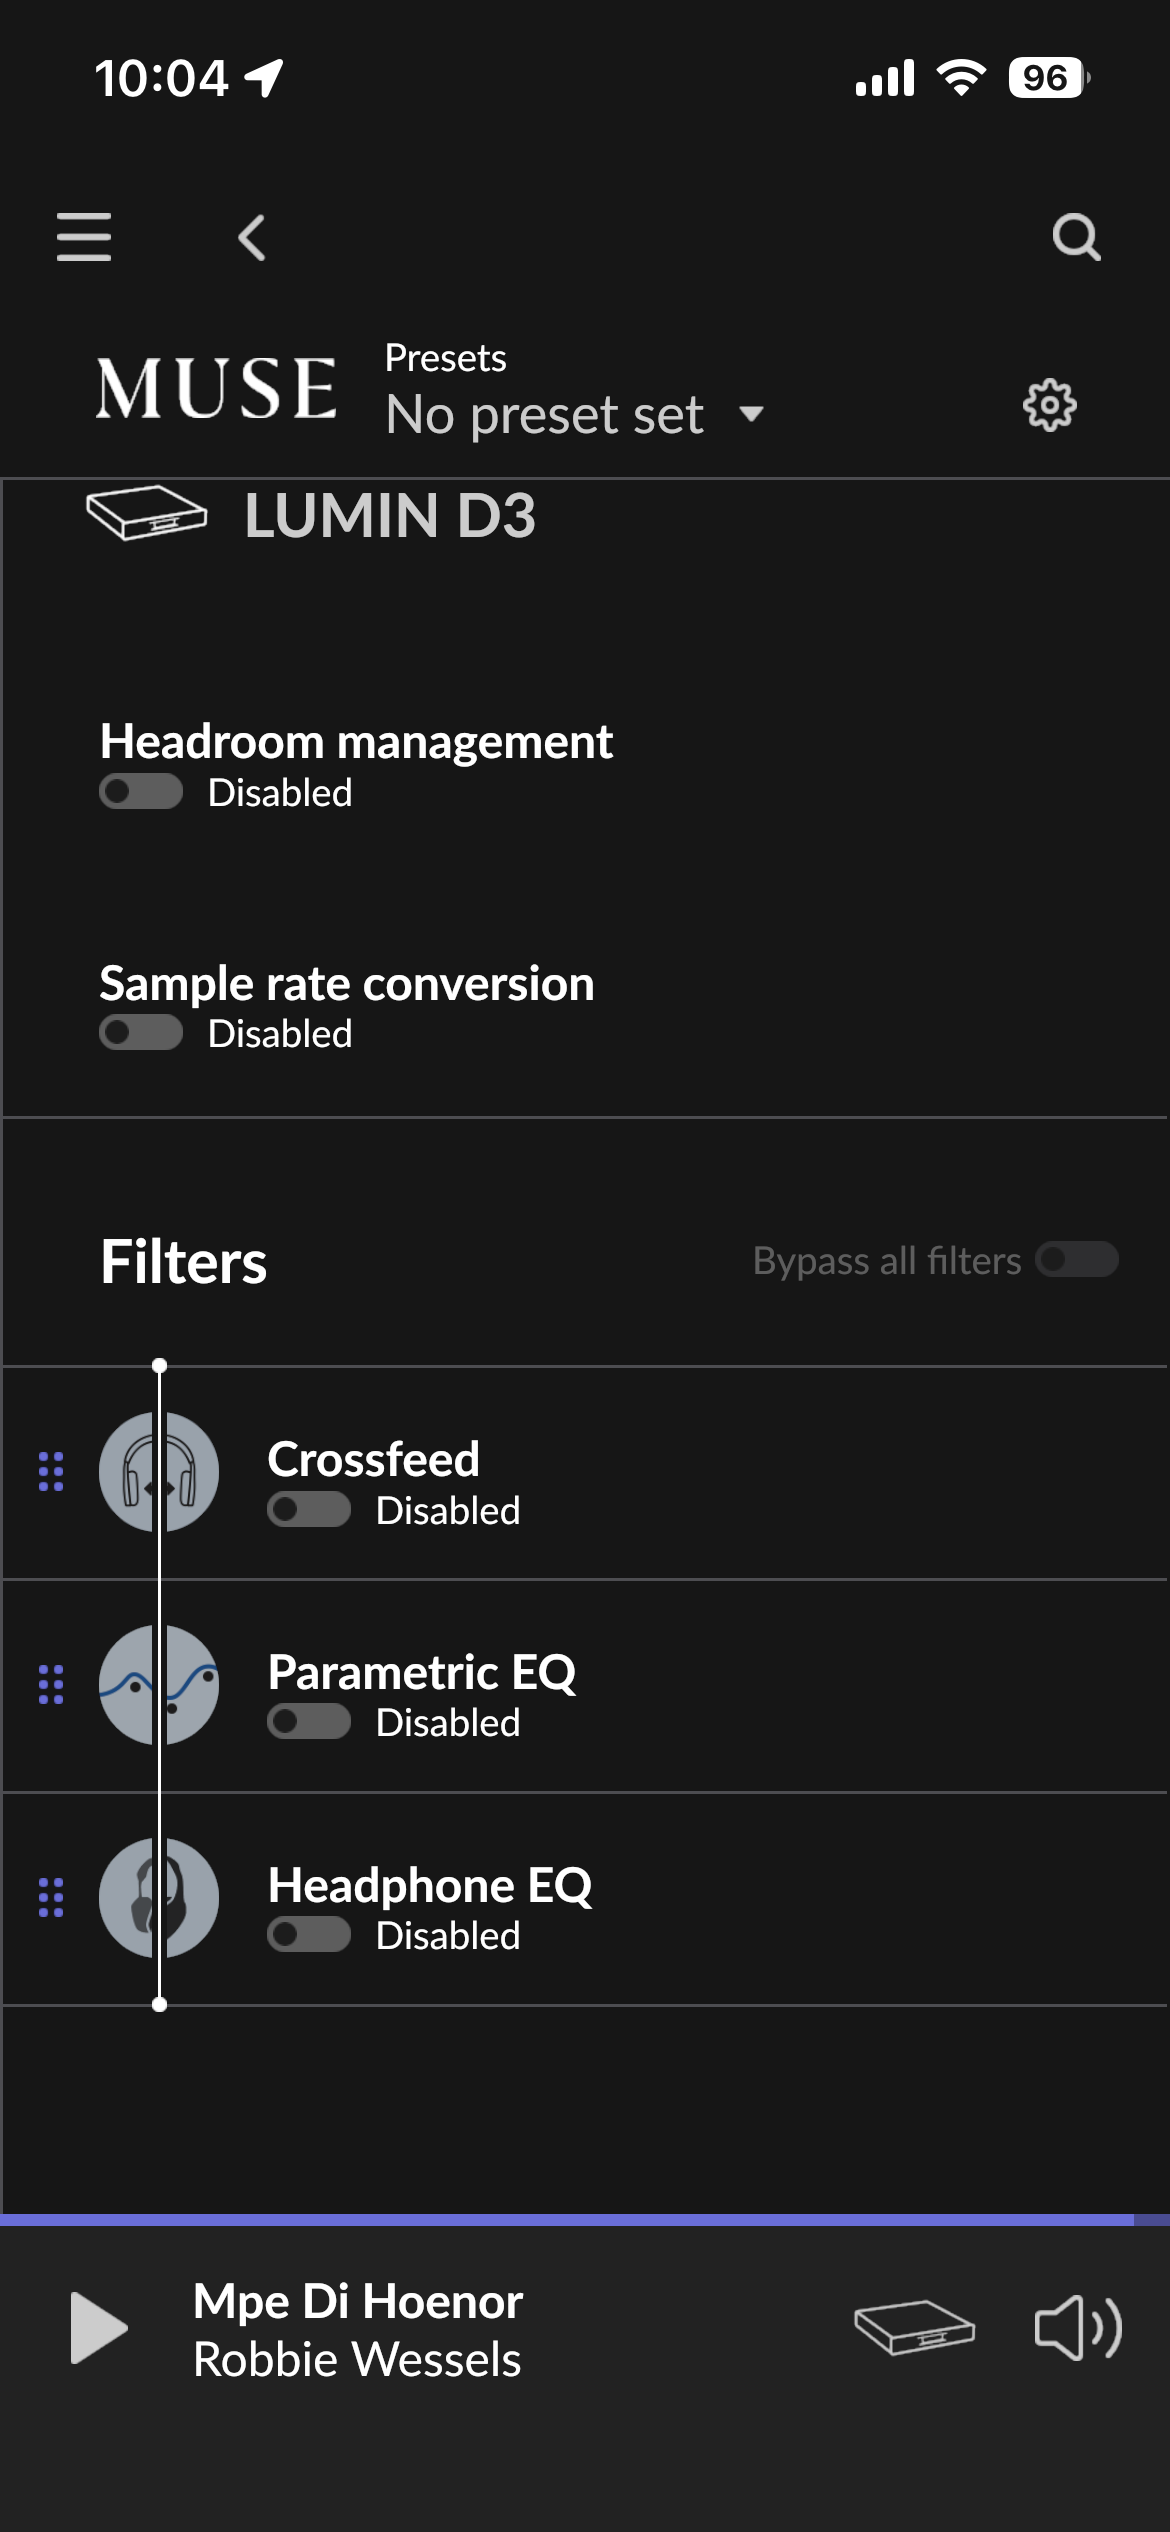The width and height of the screenshot is (1170, 2532).
Task: Click the purple track progress bar
Action: 566,2220
